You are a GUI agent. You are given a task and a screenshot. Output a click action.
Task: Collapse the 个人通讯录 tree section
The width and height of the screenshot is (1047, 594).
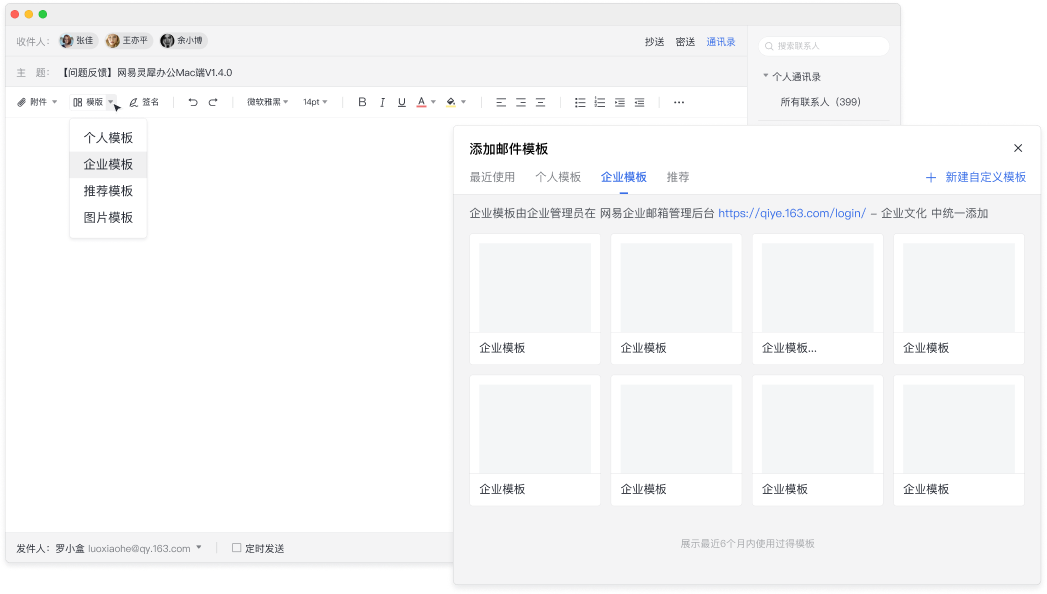point(766,76)
